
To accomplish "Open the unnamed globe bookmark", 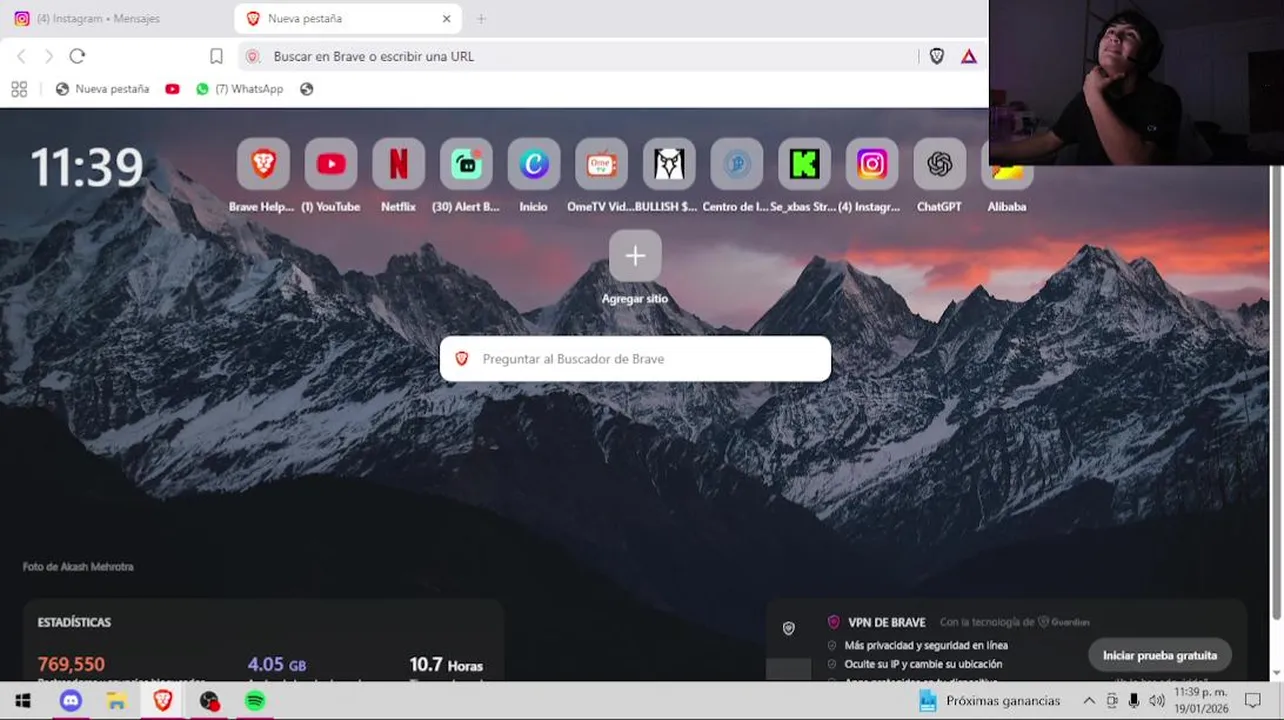I will [307, 89].
